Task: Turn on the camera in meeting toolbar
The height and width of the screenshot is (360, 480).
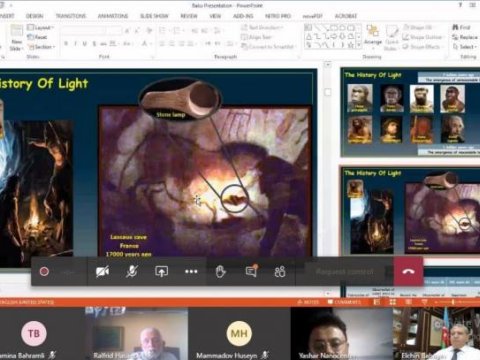Action: pyautogui.click(x=102, y=272)
